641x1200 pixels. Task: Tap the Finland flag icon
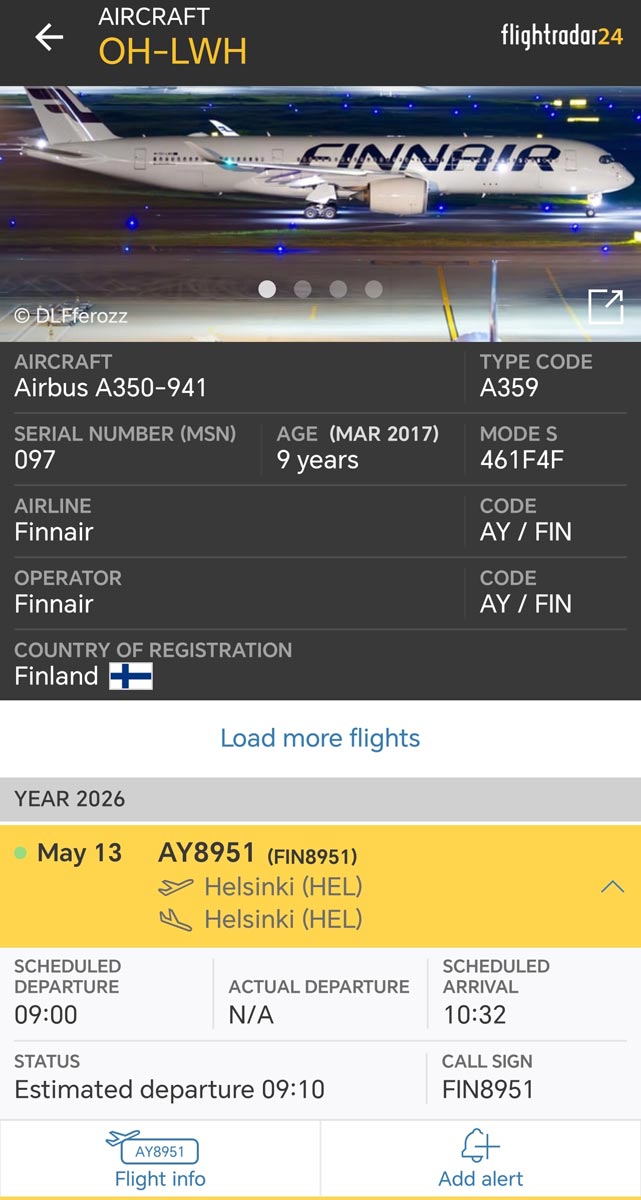pos(131,677)
